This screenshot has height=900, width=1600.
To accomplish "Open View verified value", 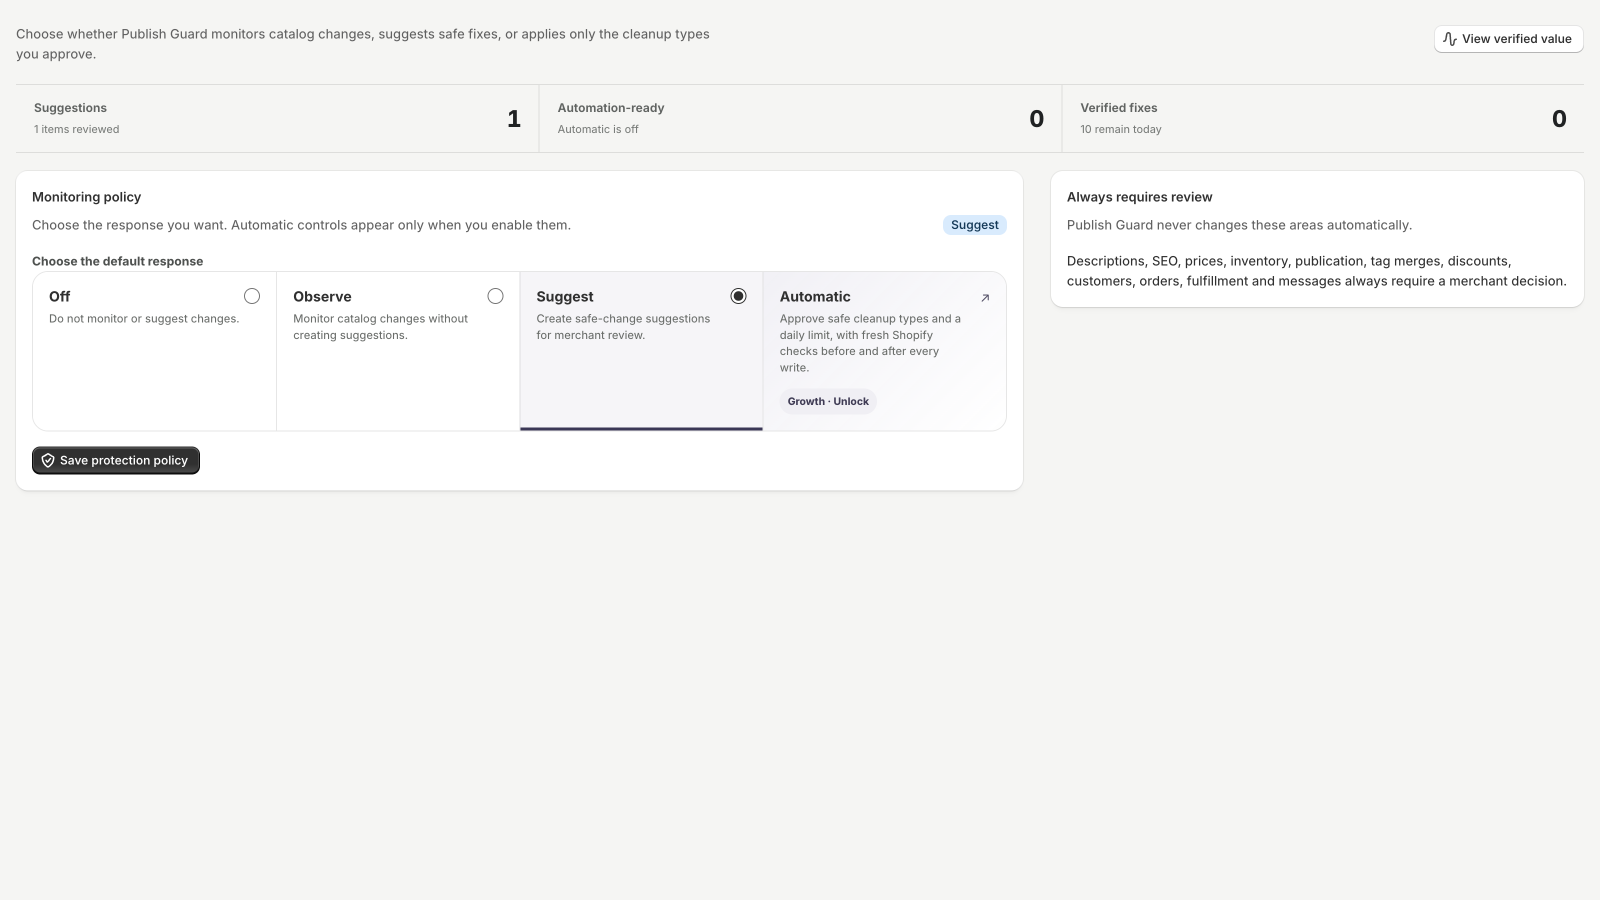I will coord(1508,39).
